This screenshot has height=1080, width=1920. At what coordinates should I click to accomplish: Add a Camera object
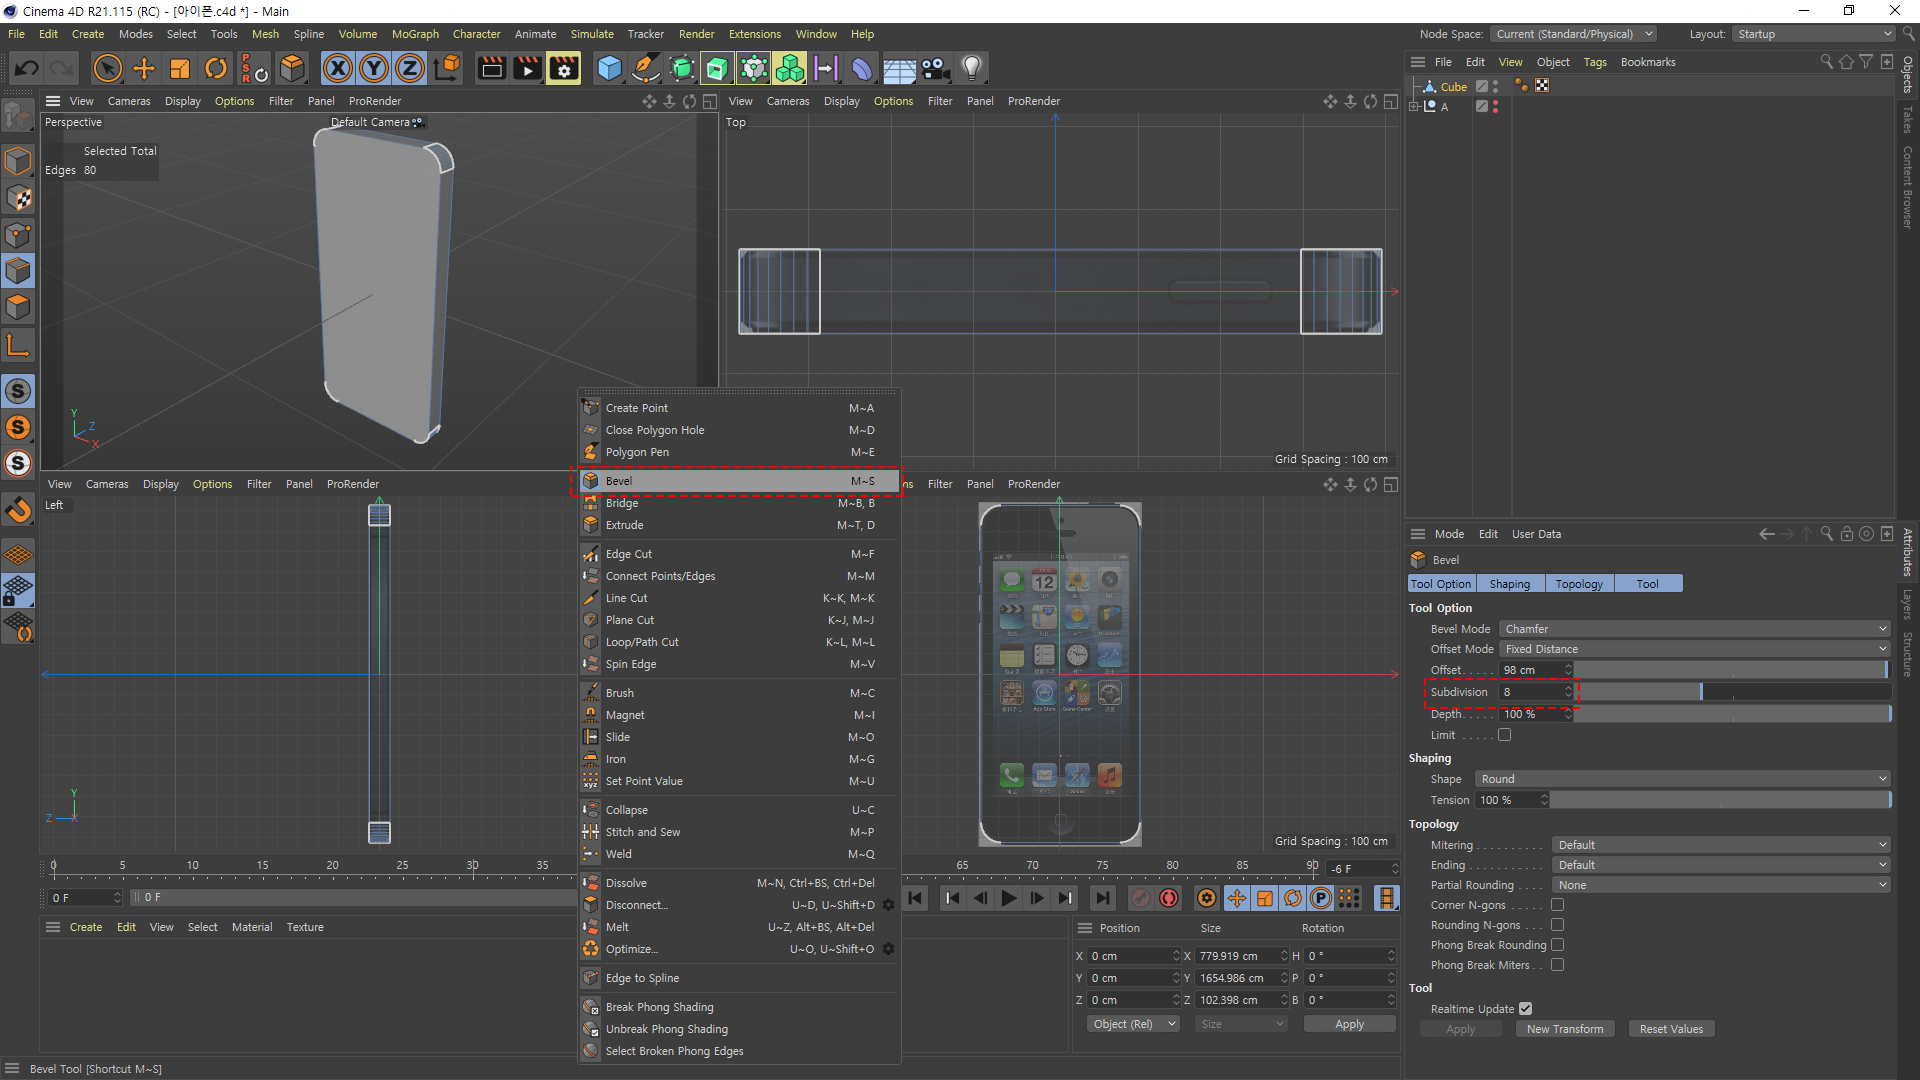[935, 68]
